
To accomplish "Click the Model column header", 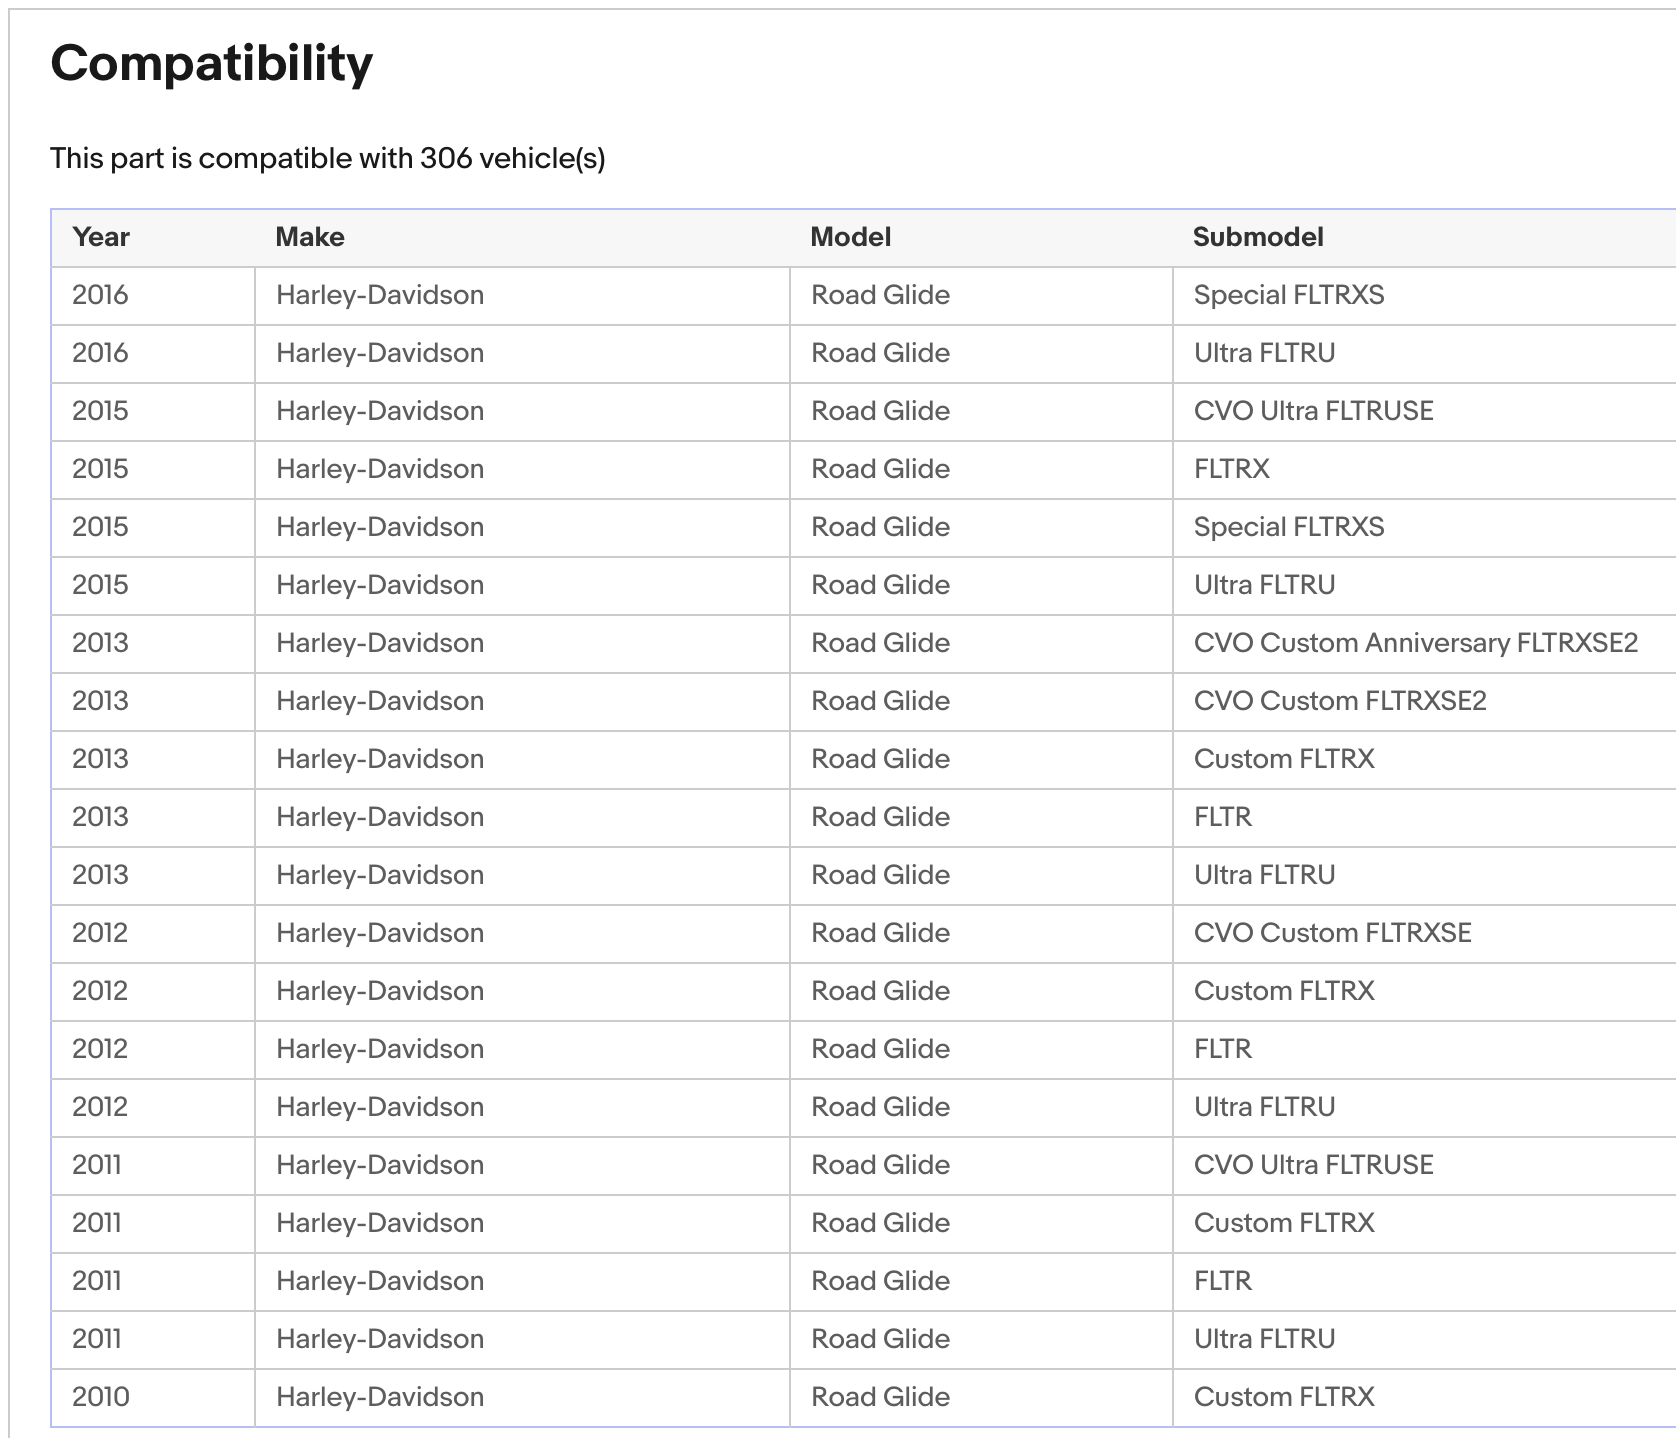I will click(x=850, y=237).
